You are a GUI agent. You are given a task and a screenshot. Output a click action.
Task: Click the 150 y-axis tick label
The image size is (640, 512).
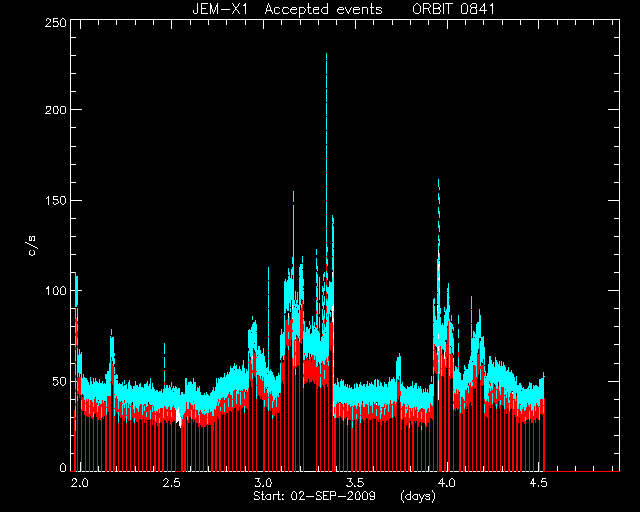55,200
